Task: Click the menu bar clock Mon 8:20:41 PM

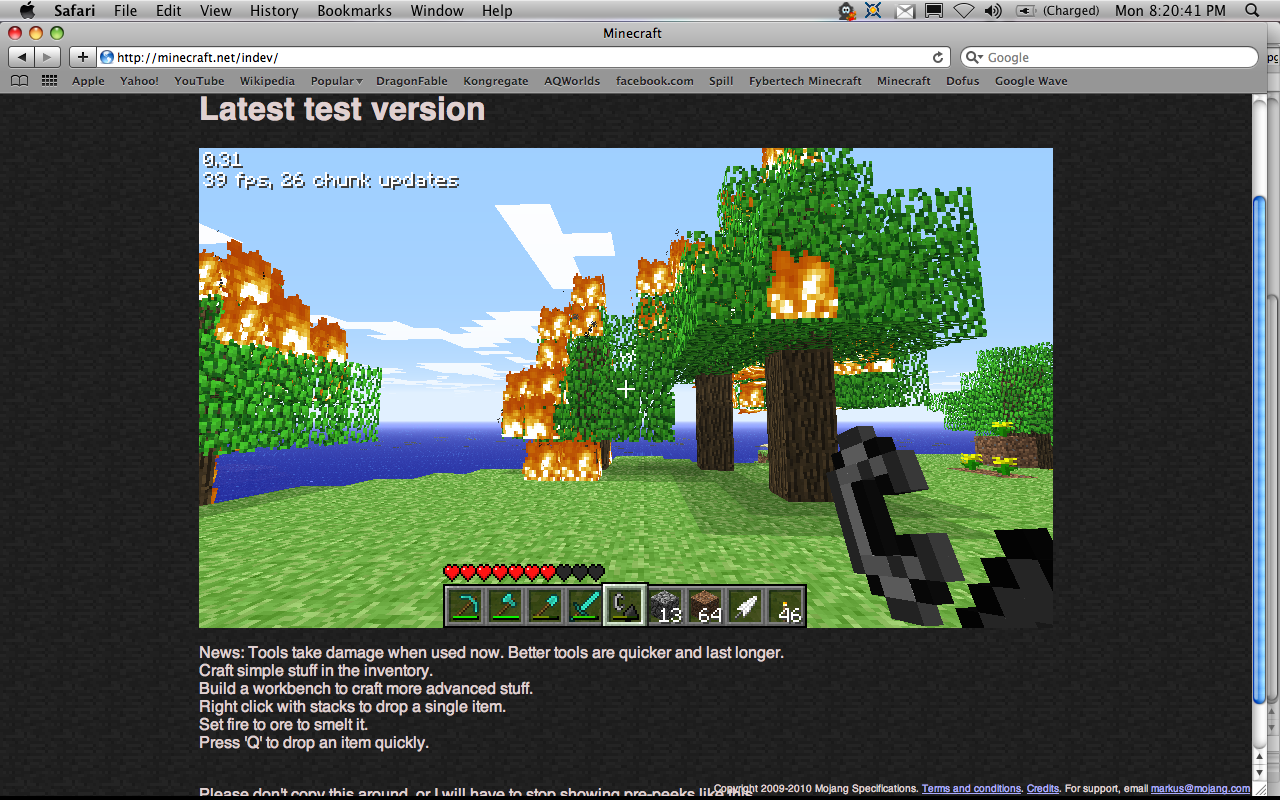Action: (1170, 11)
